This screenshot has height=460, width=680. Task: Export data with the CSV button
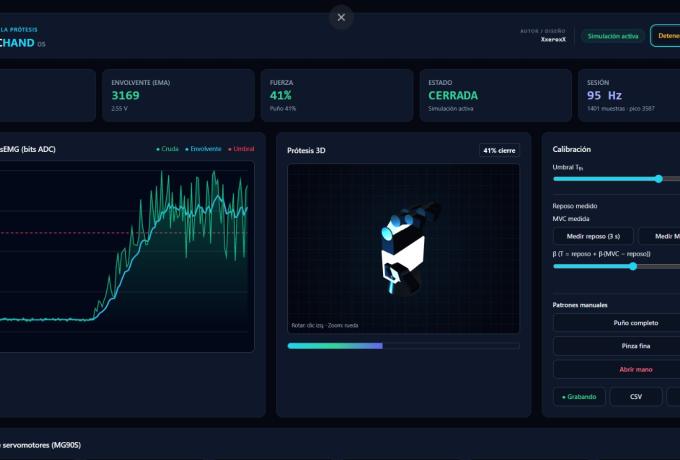(636, 397)
